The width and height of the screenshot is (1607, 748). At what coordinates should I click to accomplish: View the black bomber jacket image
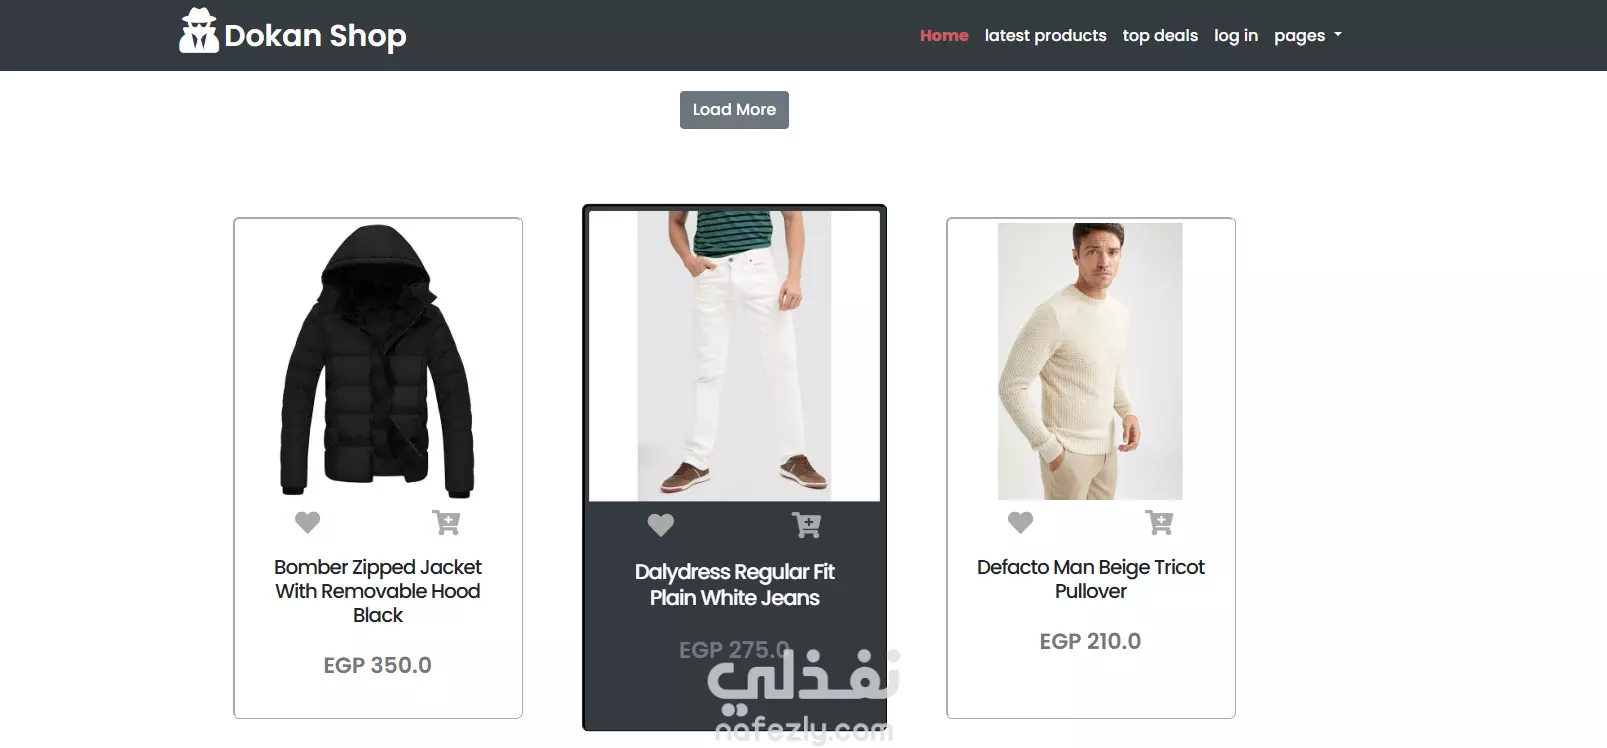pyautogui.click(x=378, y=361)
